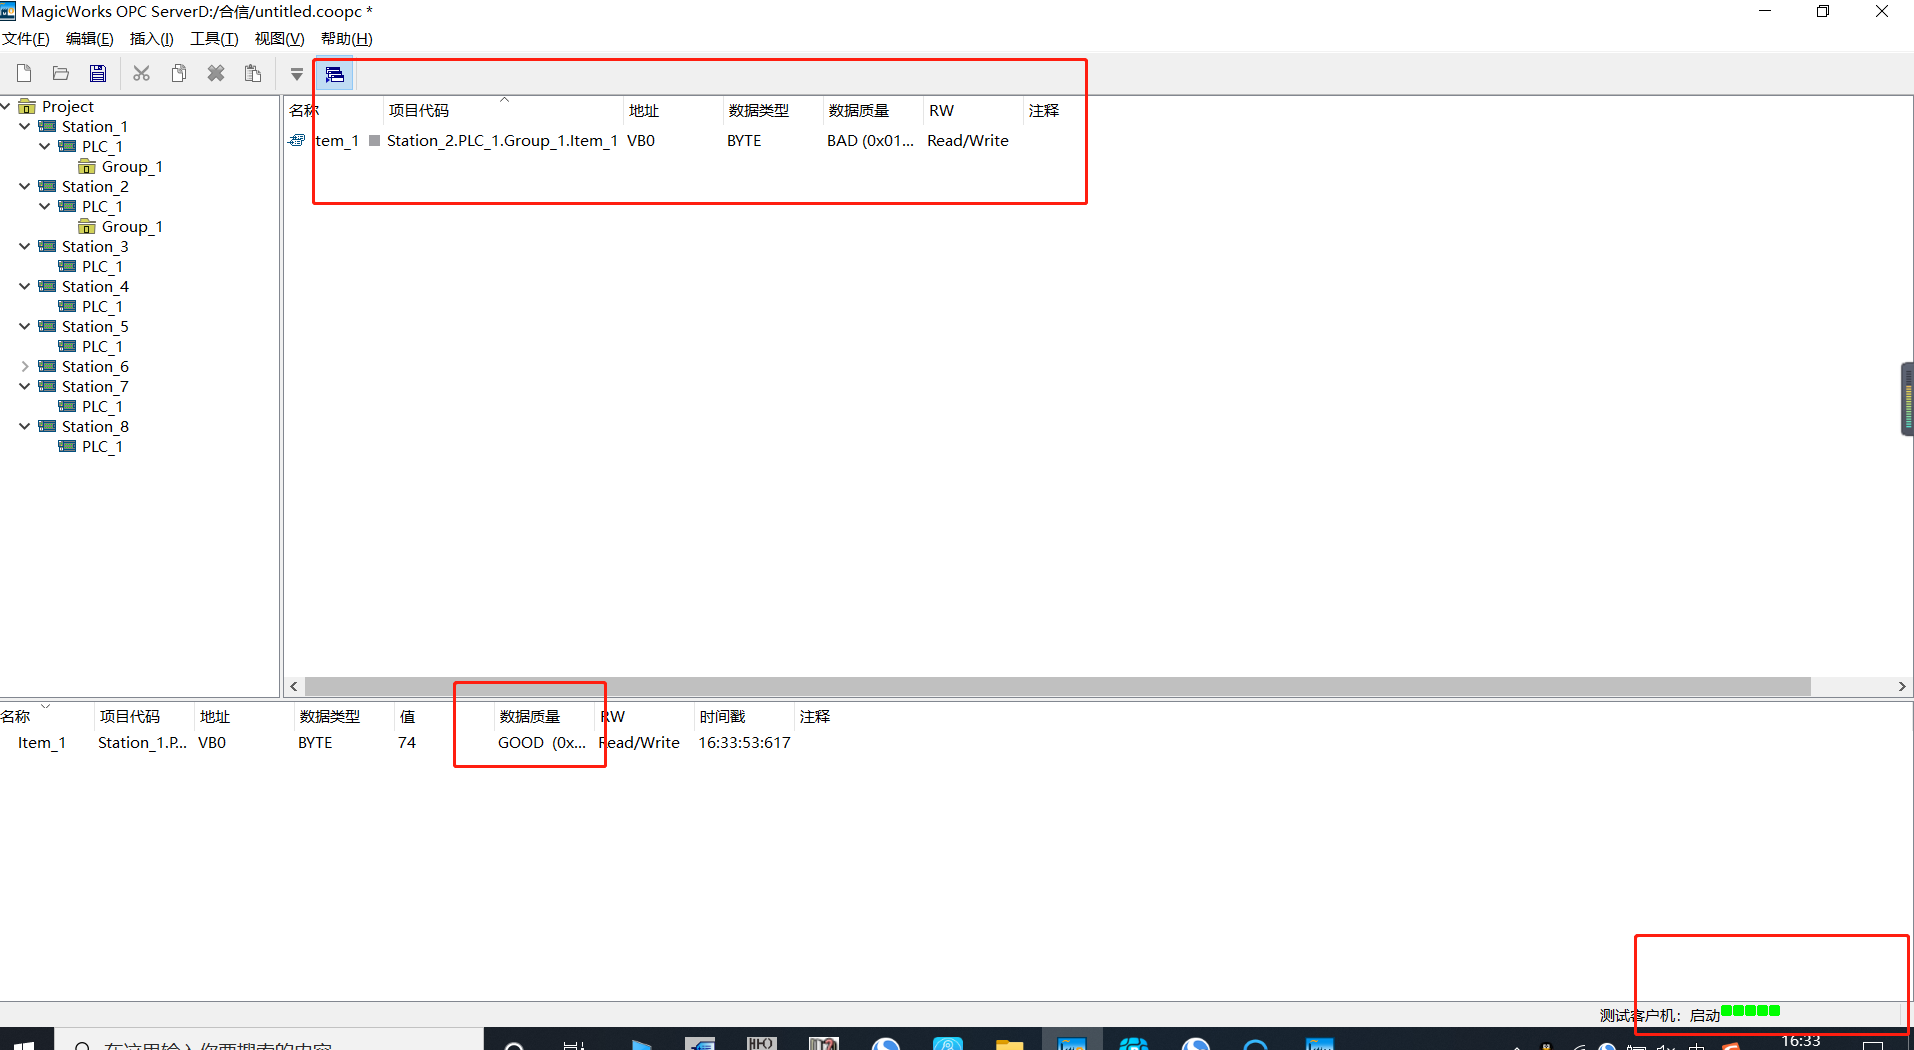
Task: Select PLC_1 label under Station_7
Action: pyautogui.click(x=102, y=406)
